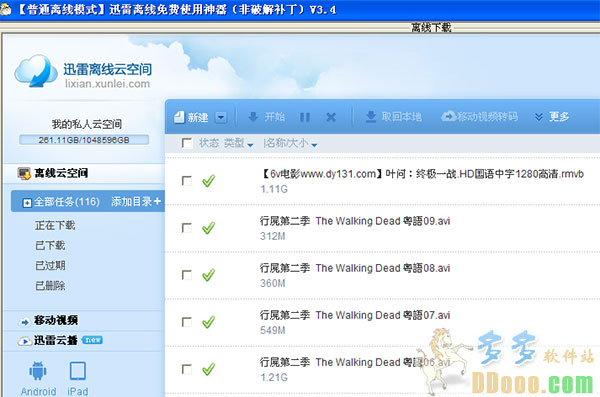Click the 迅雷离线云空间 heading text
The width and height of the screenshot is (600, 397).
pos(108,69)
